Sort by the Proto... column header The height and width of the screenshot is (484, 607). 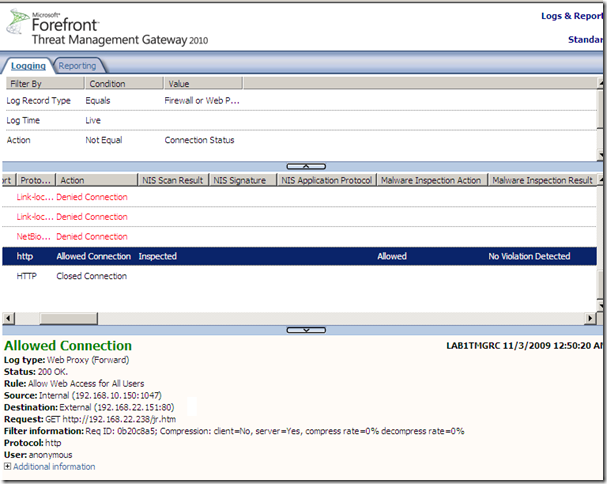(36, 180)
